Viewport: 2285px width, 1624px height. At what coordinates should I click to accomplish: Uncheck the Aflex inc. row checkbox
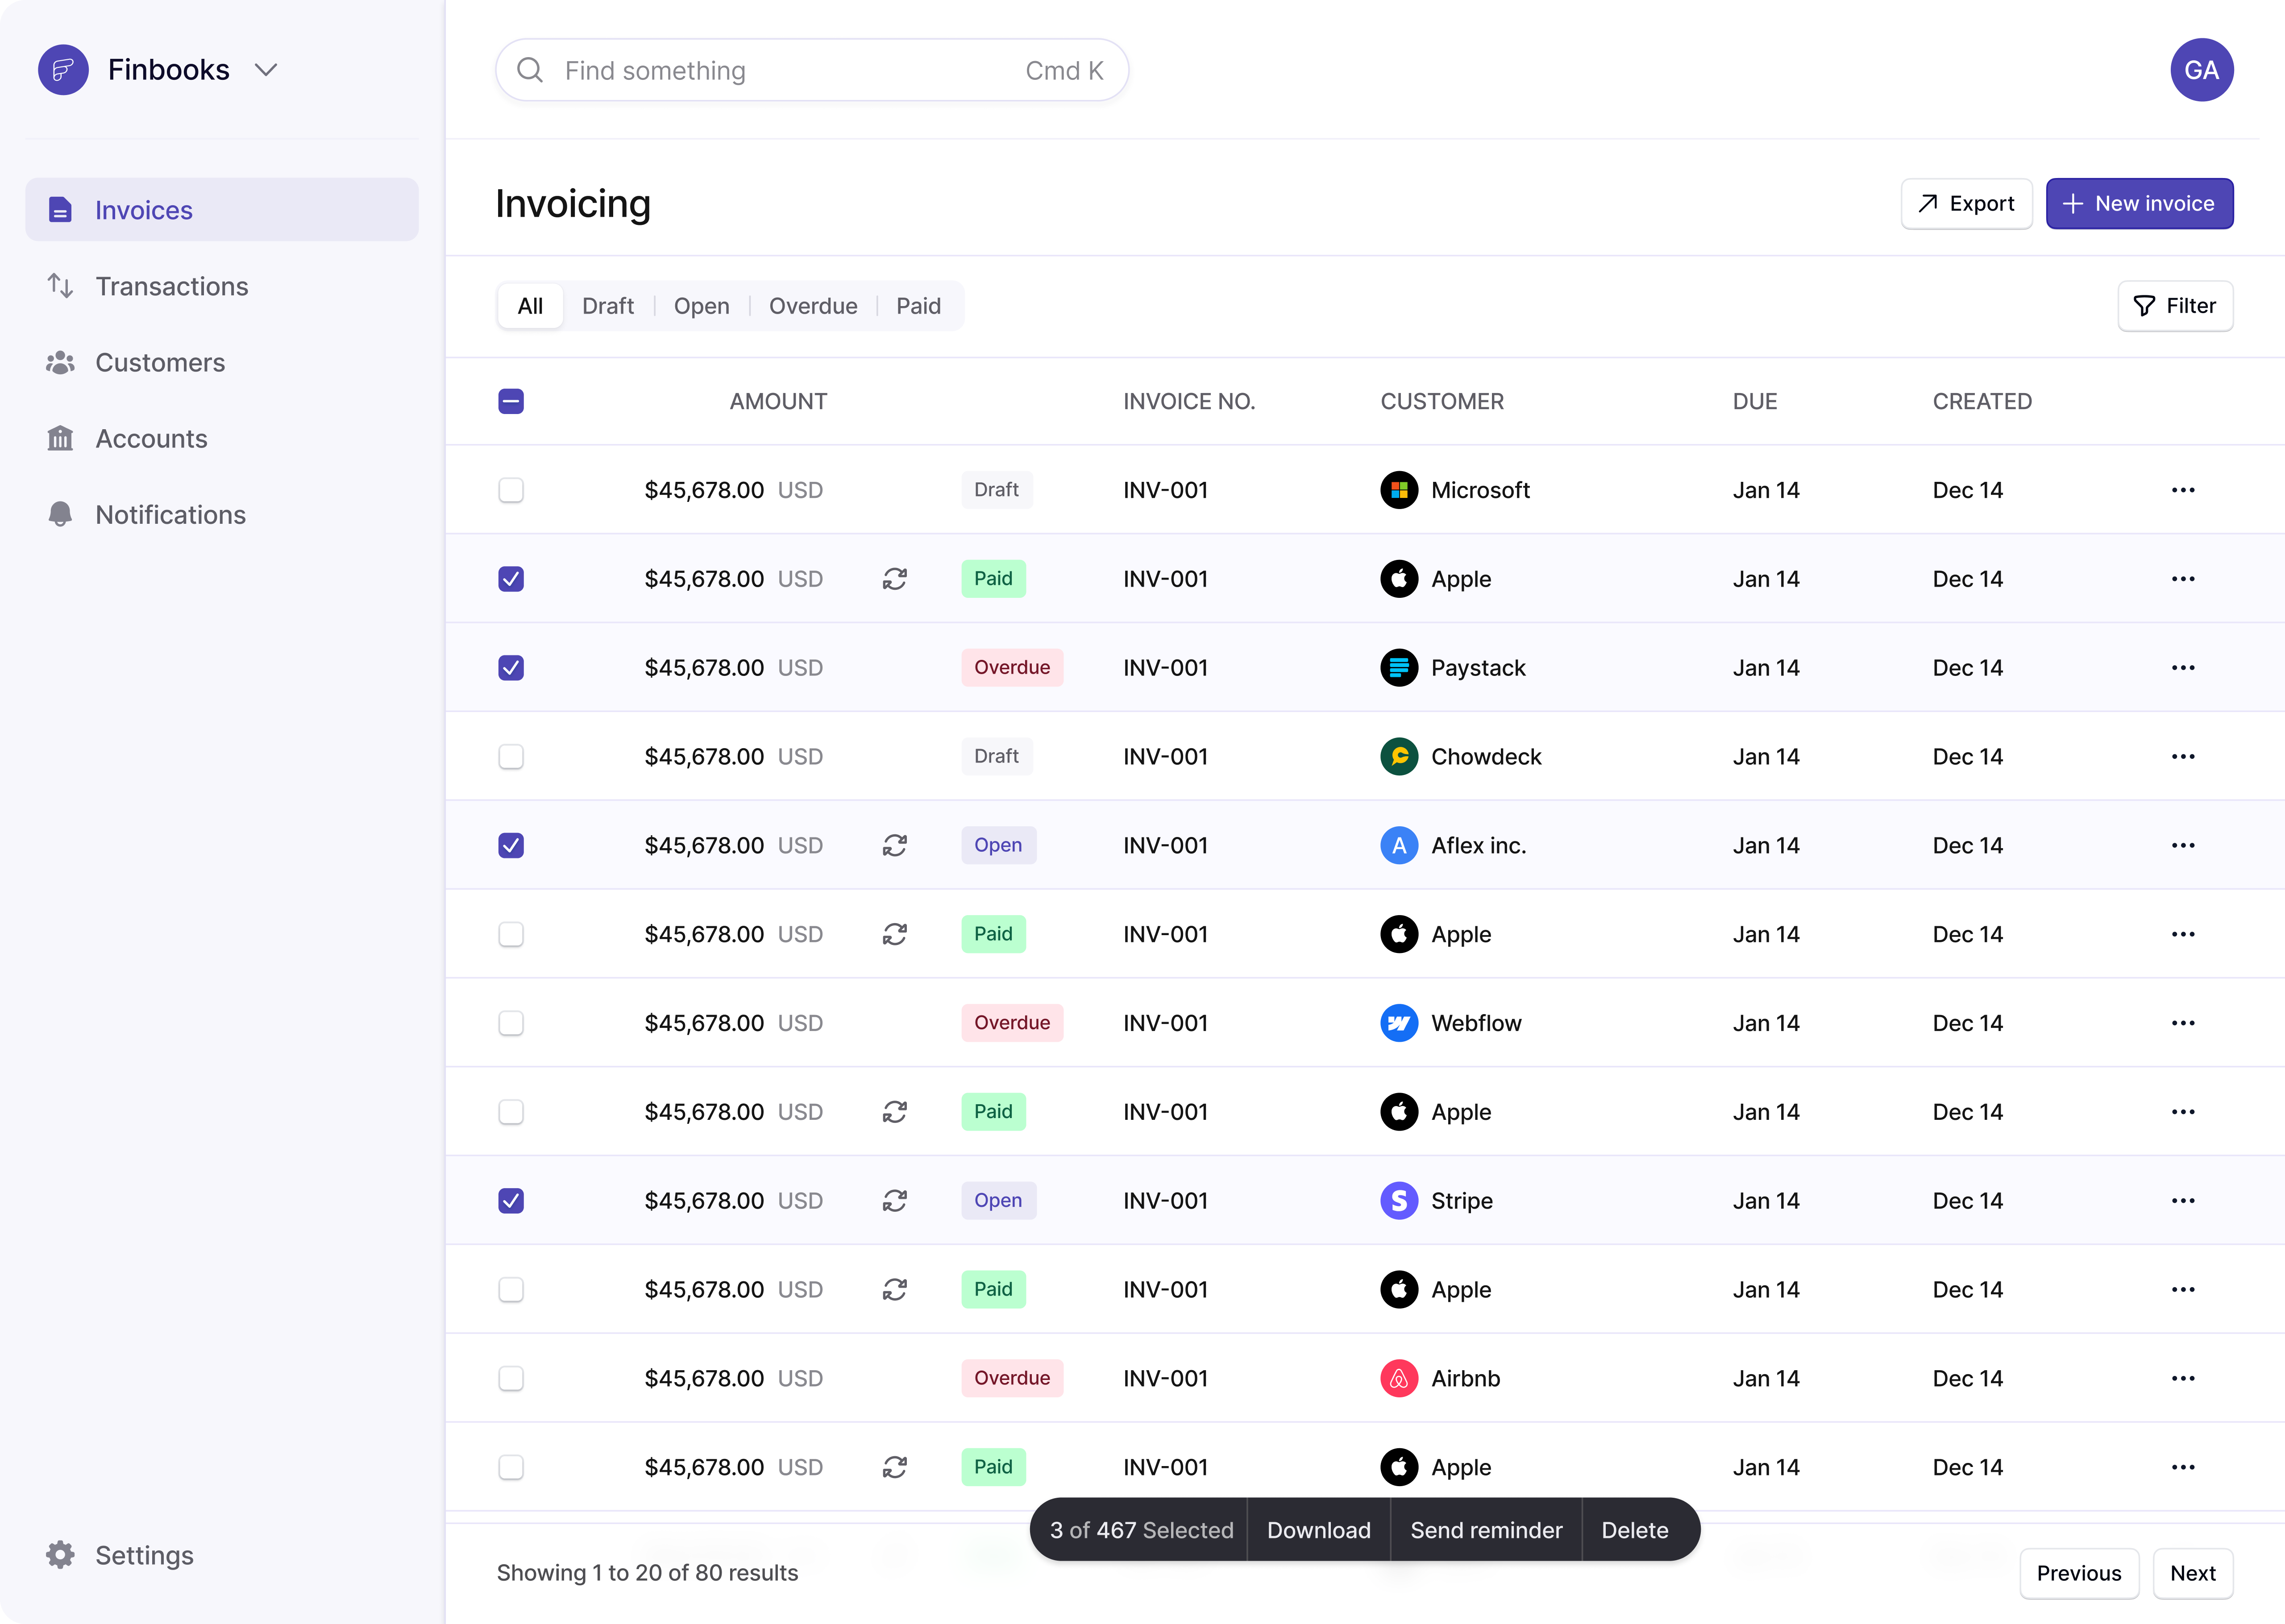511,845
